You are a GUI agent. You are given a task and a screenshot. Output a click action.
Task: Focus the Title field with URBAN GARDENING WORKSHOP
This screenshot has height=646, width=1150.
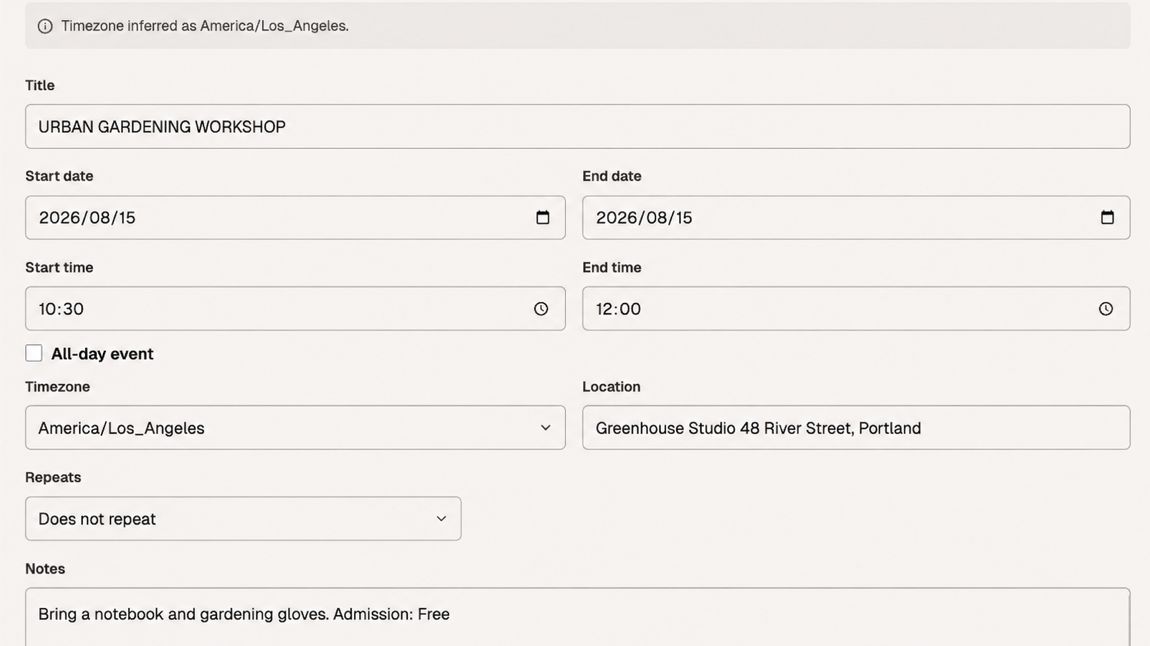point(577,126)
